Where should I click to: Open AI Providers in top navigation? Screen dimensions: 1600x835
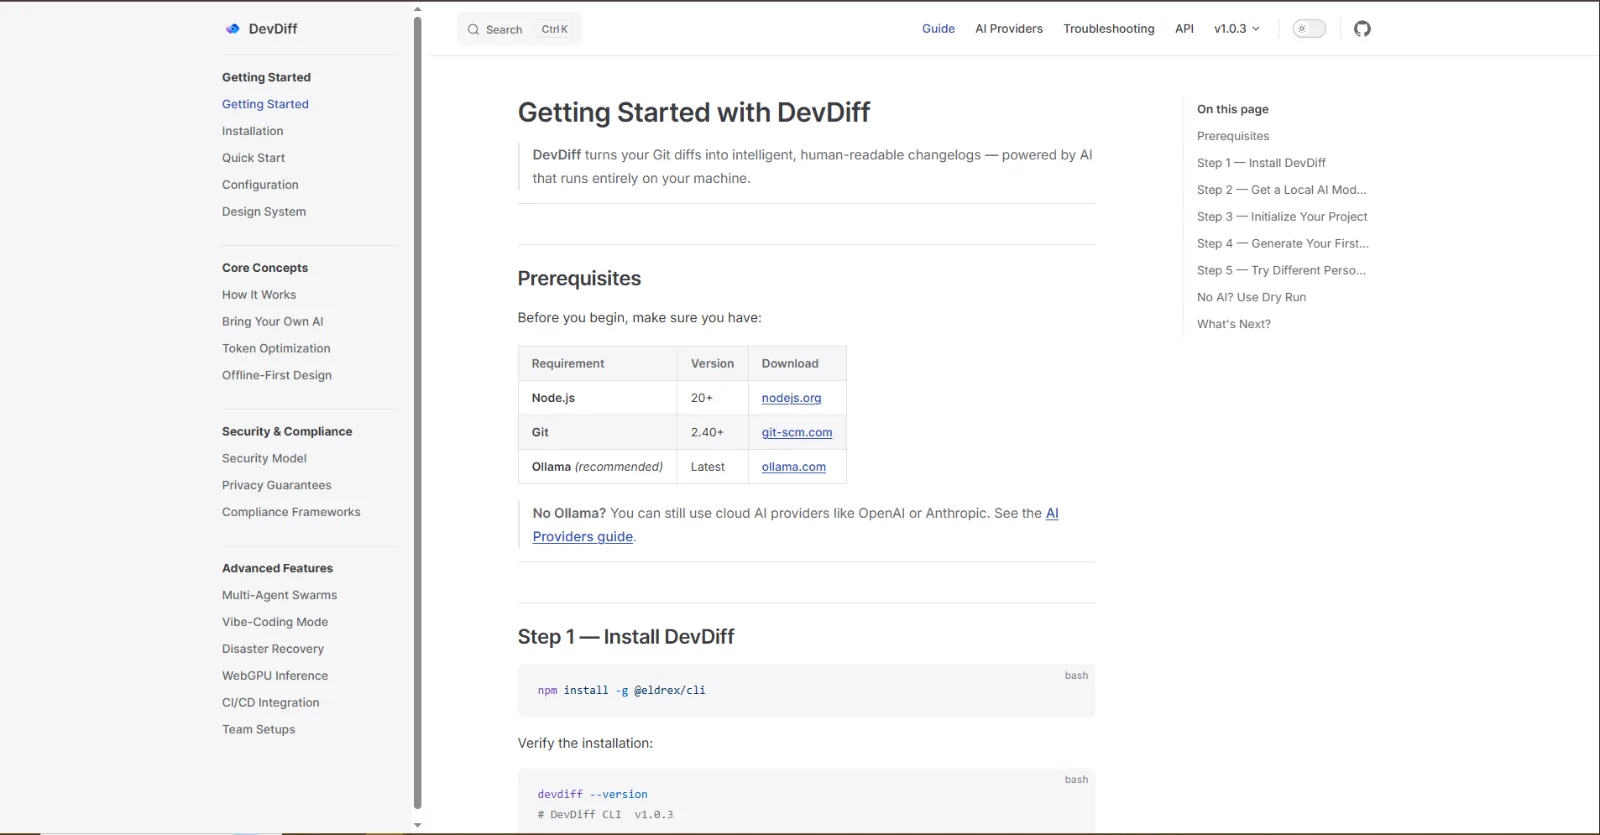point(1009,29)
